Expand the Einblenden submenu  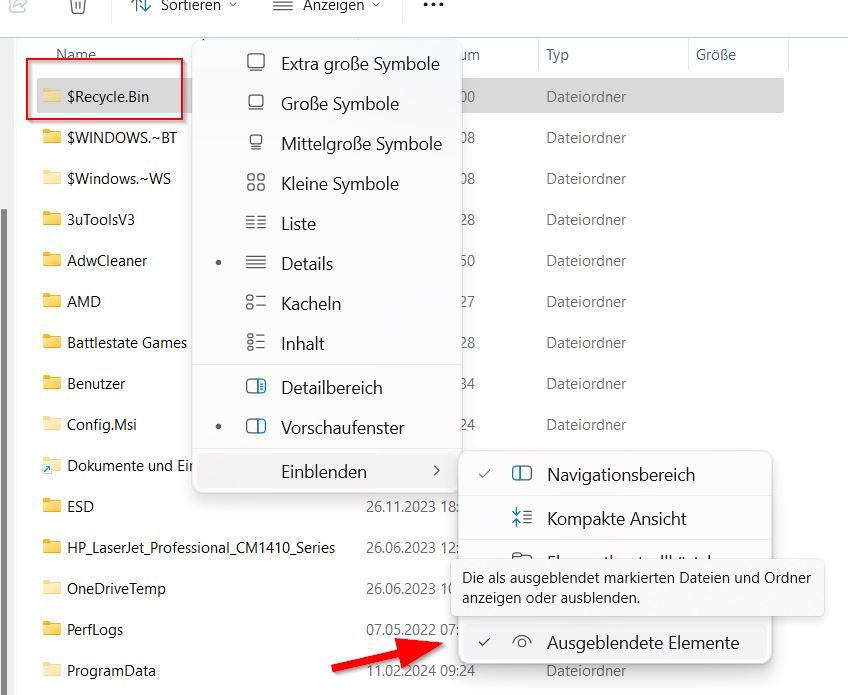[x=327, y=472]
